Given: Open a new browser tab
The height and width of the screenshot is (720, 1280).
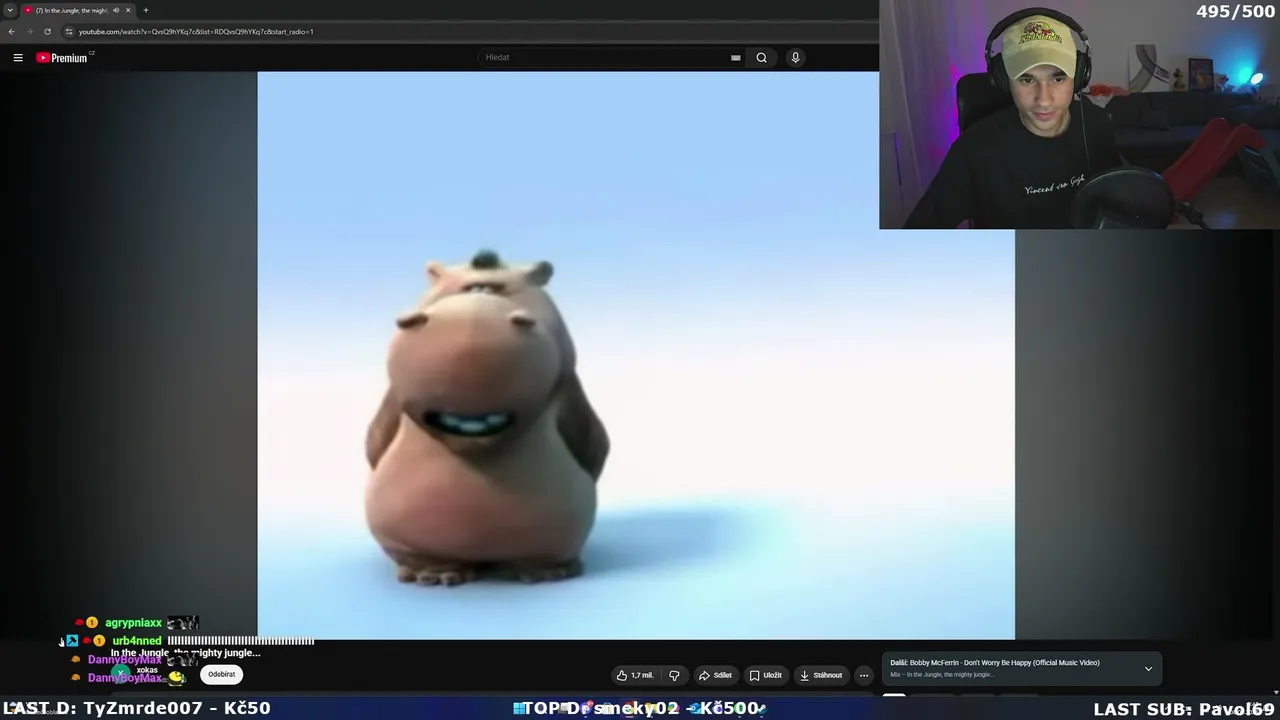Looking at the screenshot, I should click(x=146, y=10).
